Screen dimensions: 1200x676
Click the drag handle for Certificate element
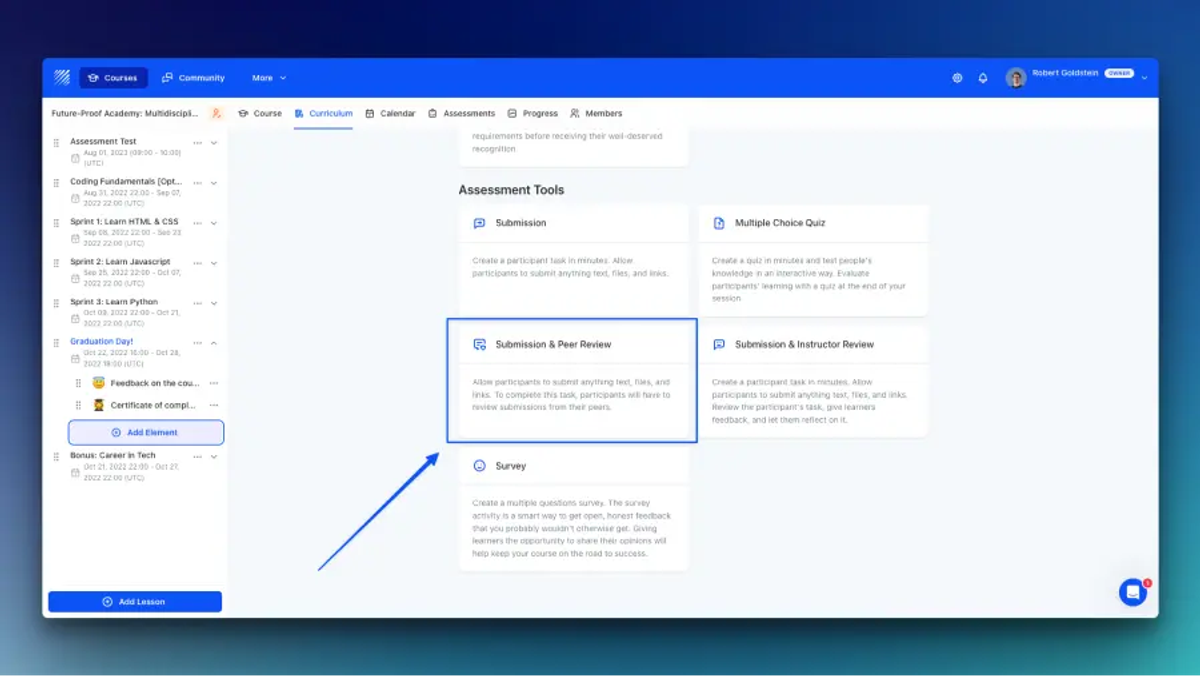pos(79,405)
